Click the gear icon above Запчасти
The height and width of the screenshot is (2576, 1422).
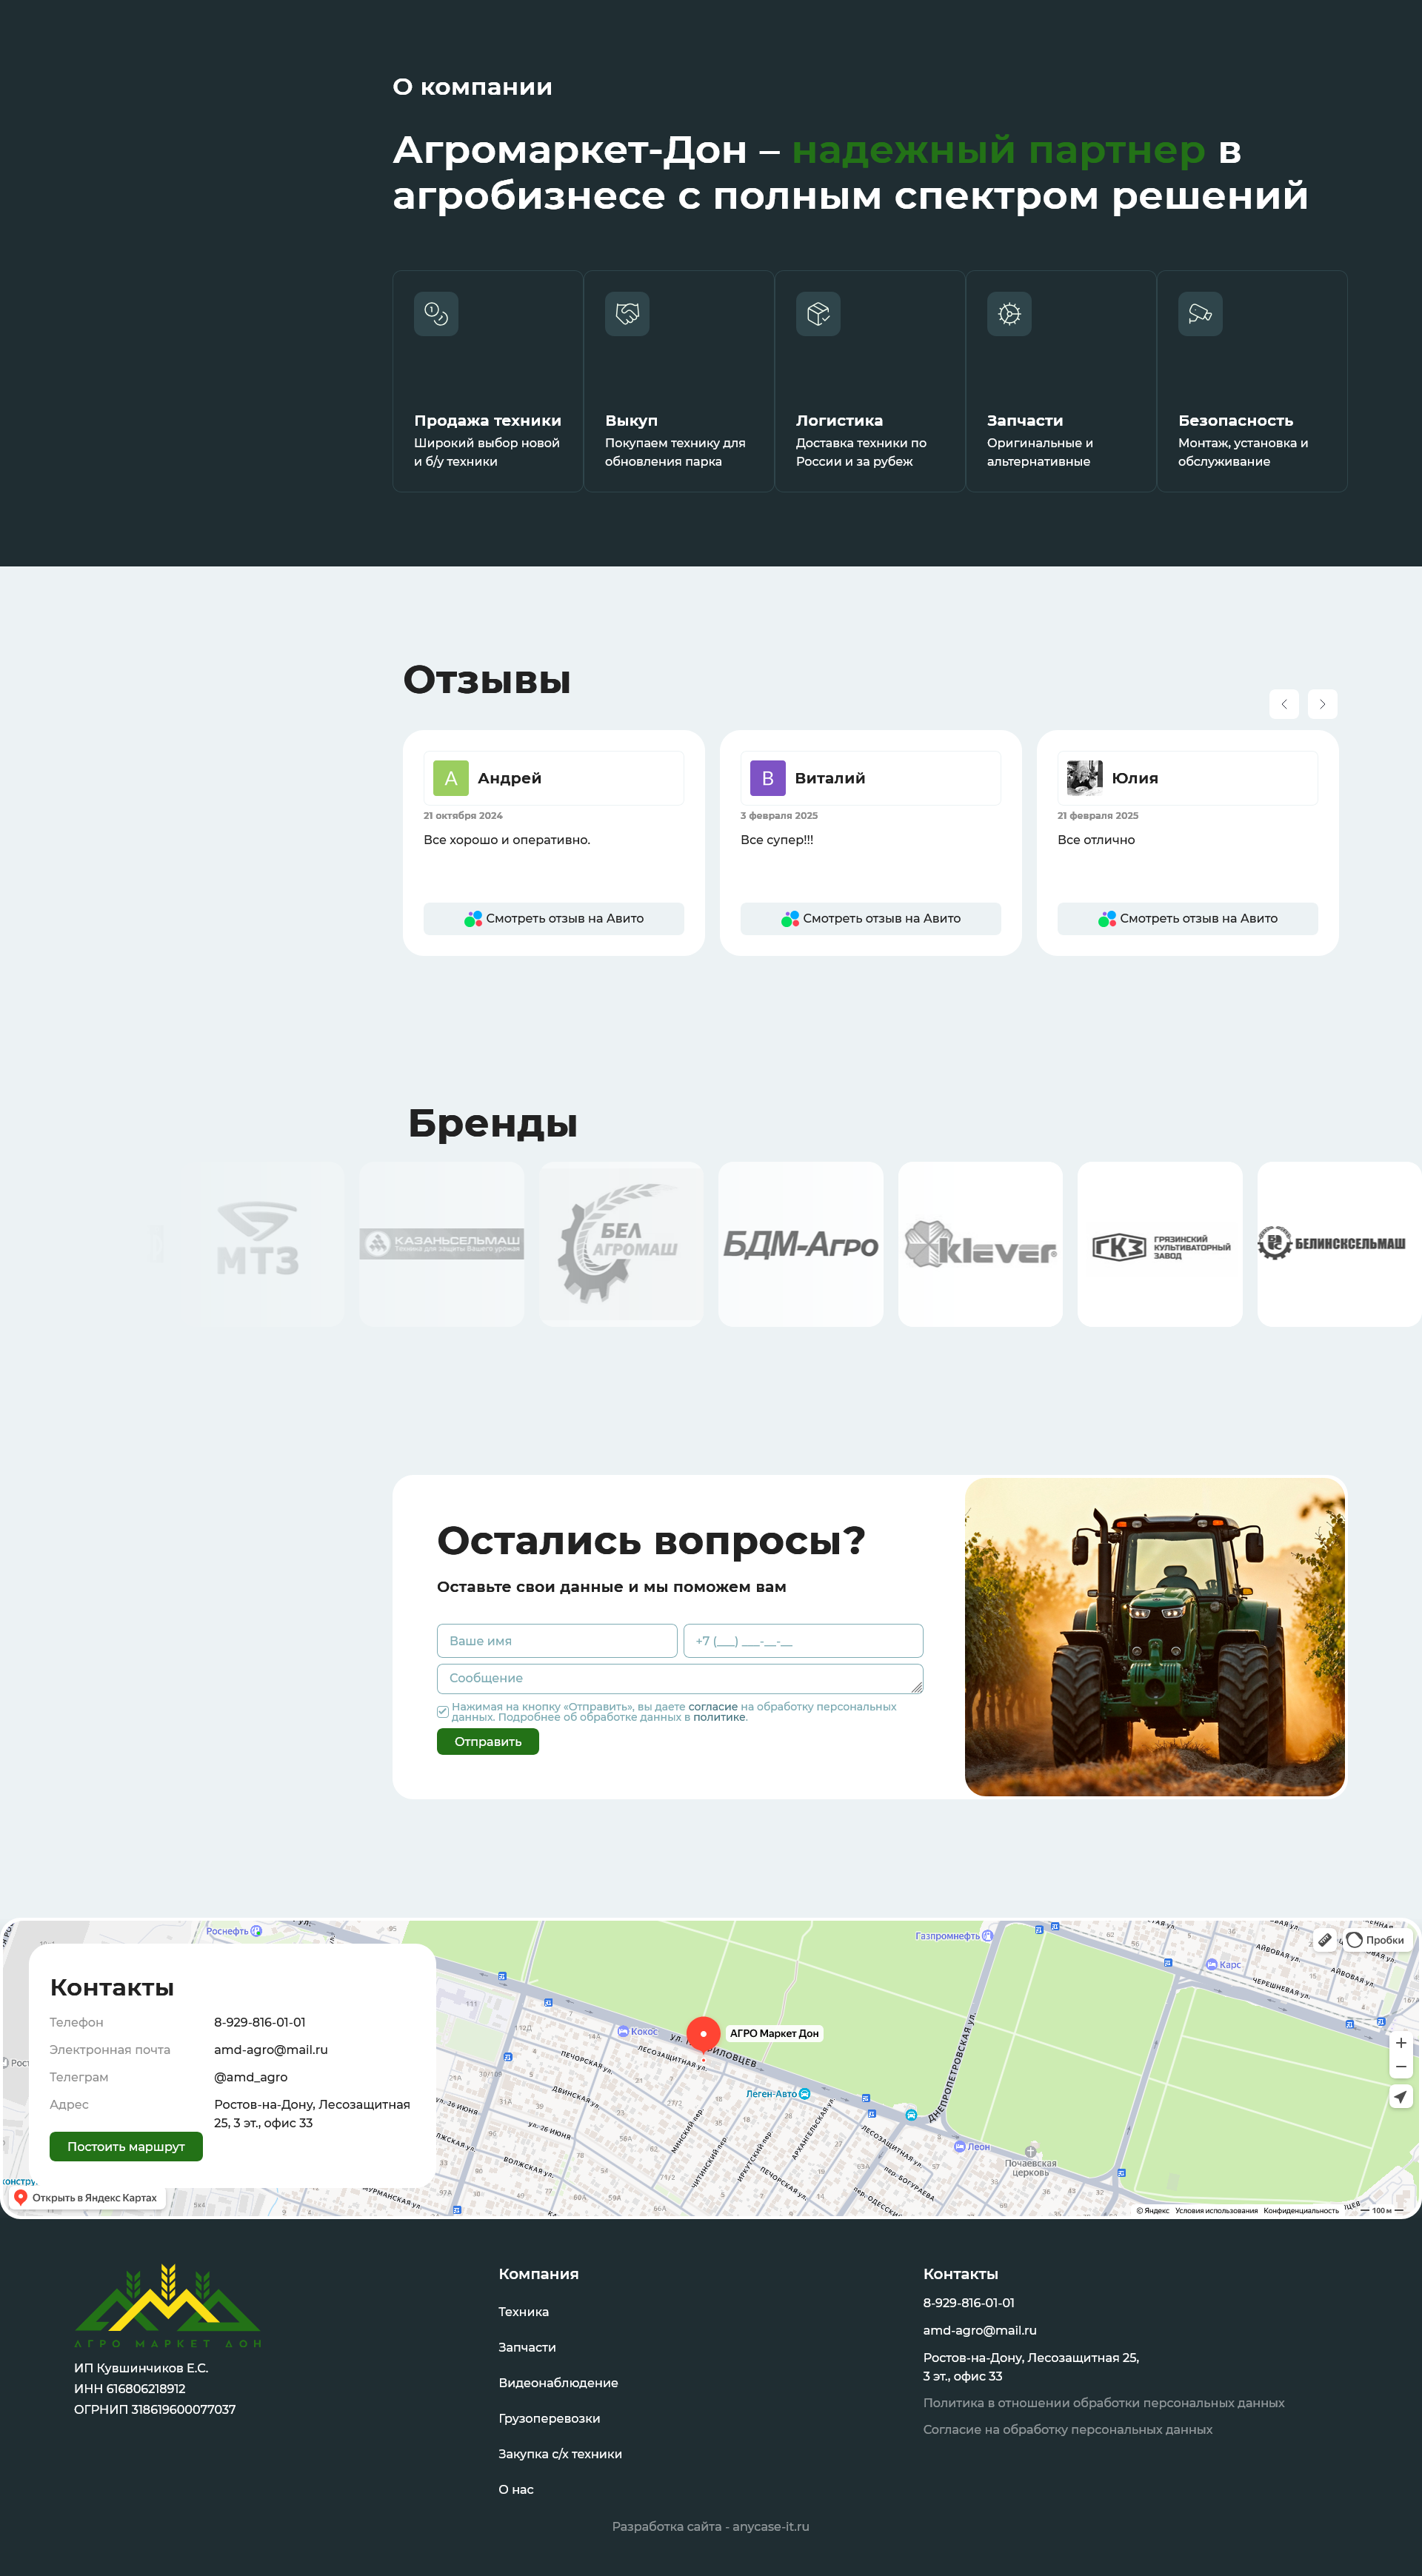click(1009, 314)
